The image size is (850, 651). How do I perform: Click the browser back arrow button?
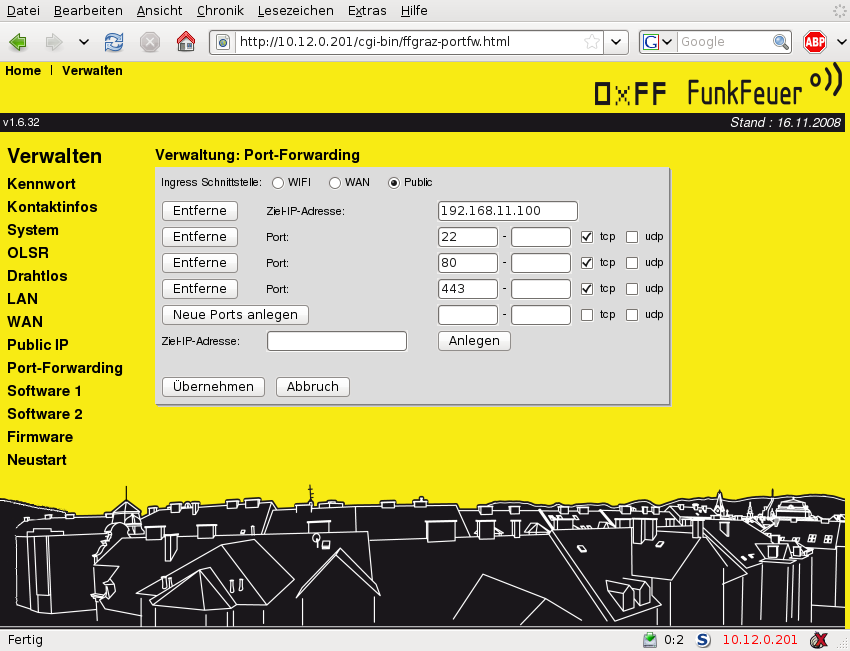click(x=18, y=42)
